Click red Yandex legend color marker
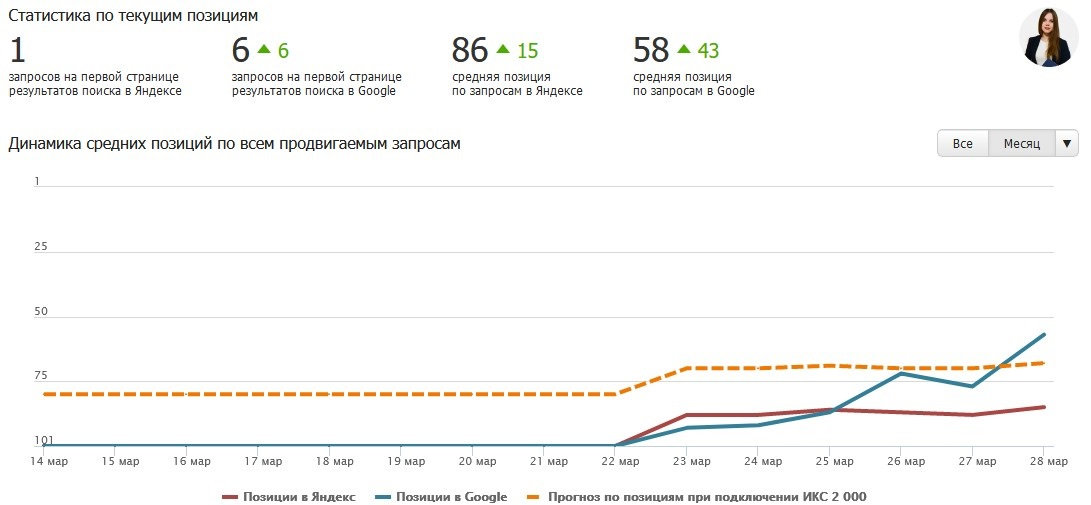 click(230, 497)
